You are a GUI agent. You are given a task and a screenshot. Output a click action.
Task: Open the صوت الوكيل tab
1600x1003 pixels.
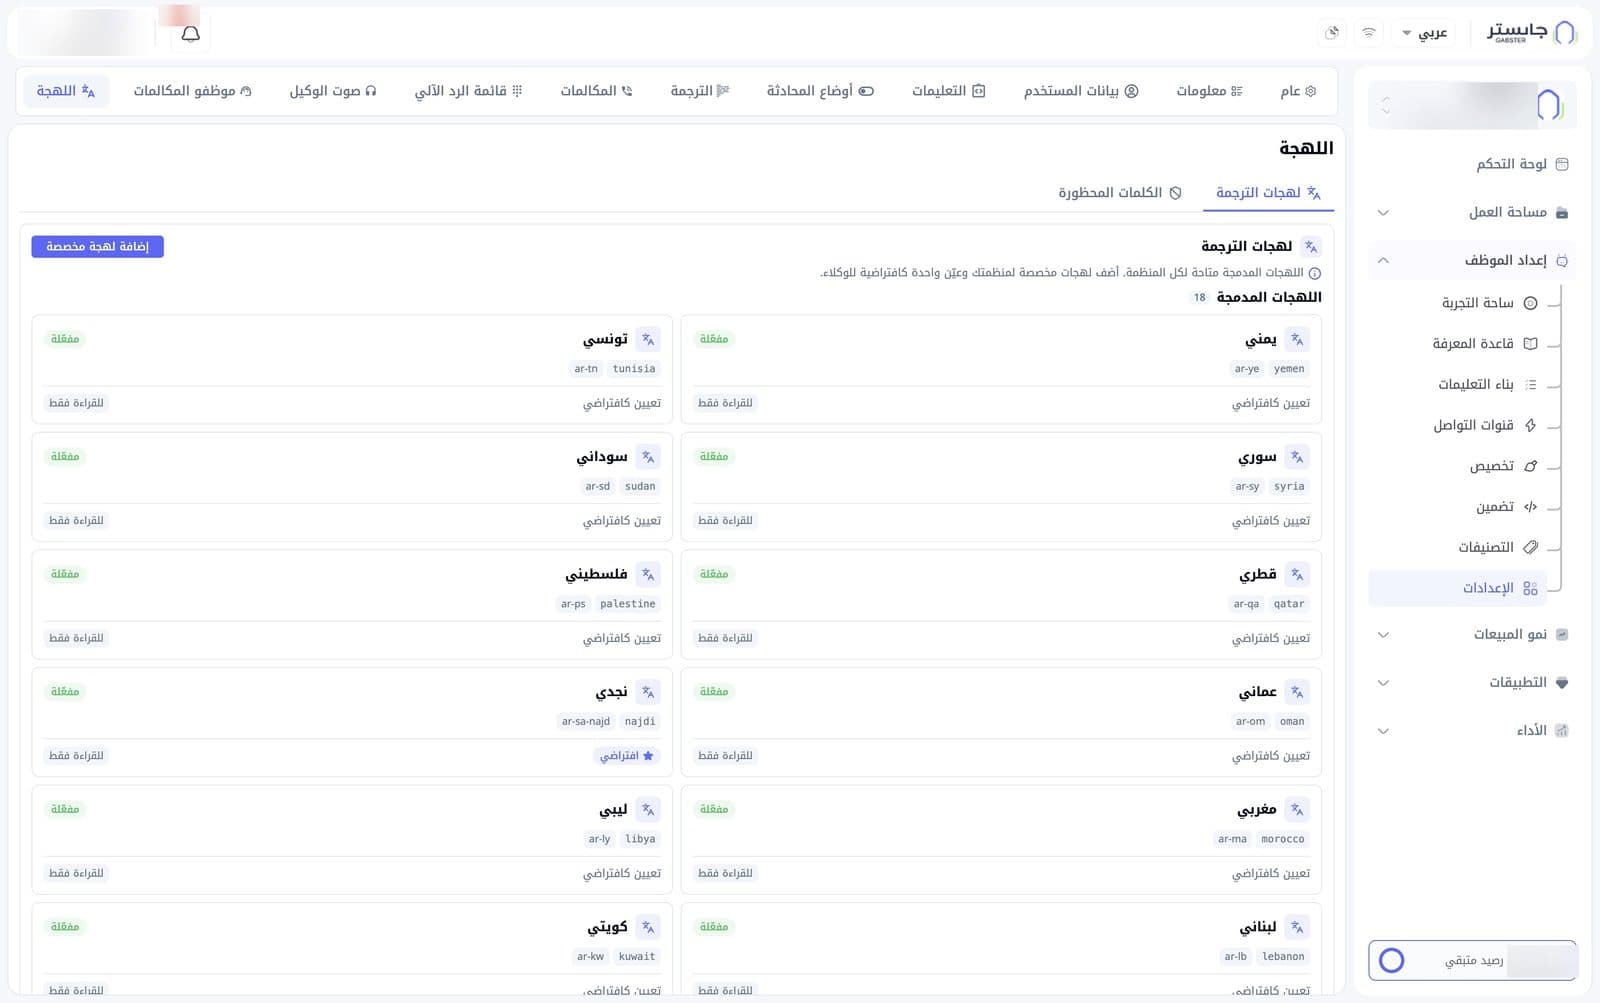tap(333, 91)
